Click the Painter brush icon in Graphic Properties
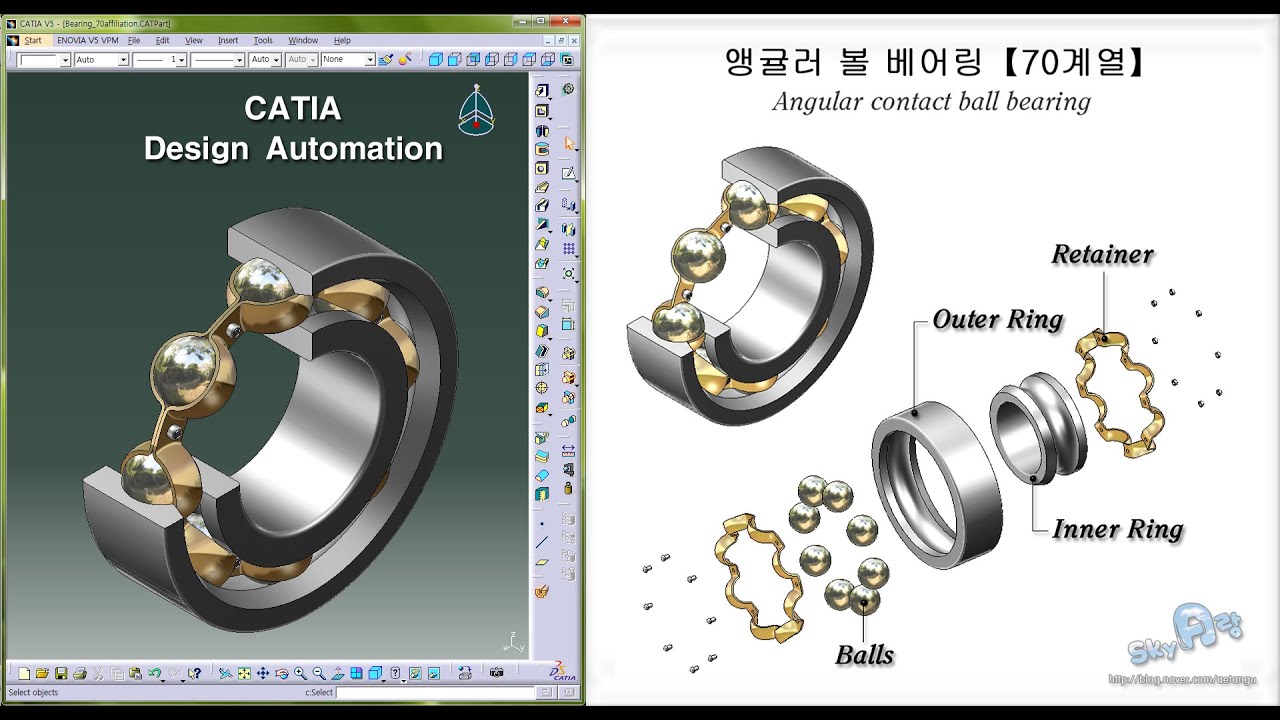 pos(385,60)
